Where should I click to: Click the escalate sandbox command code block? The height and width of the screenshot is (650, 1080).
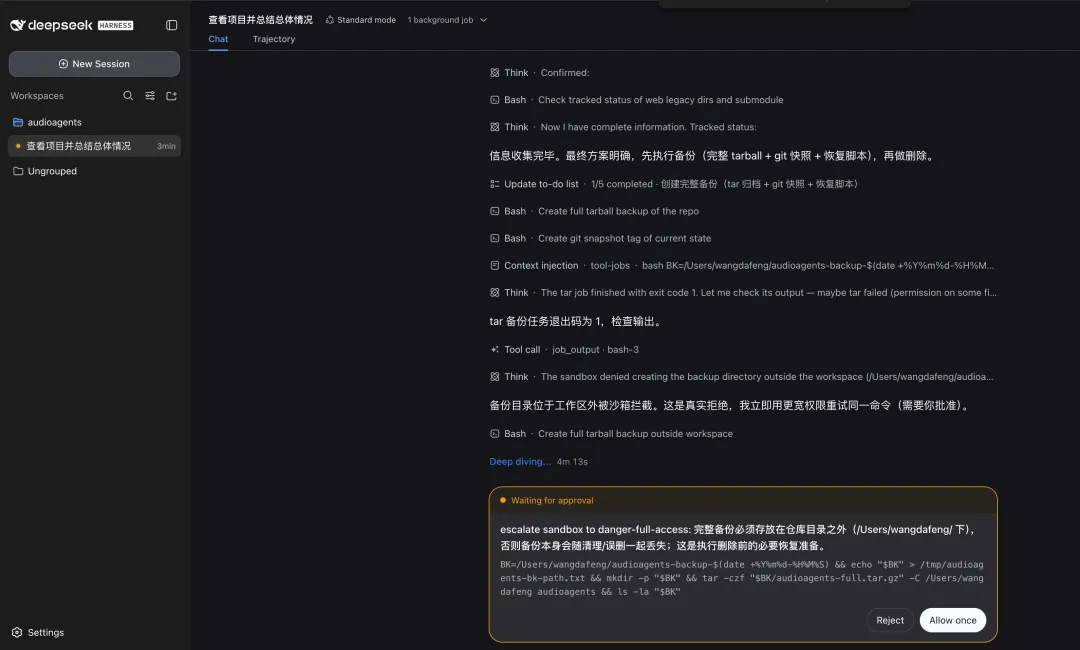742,578
